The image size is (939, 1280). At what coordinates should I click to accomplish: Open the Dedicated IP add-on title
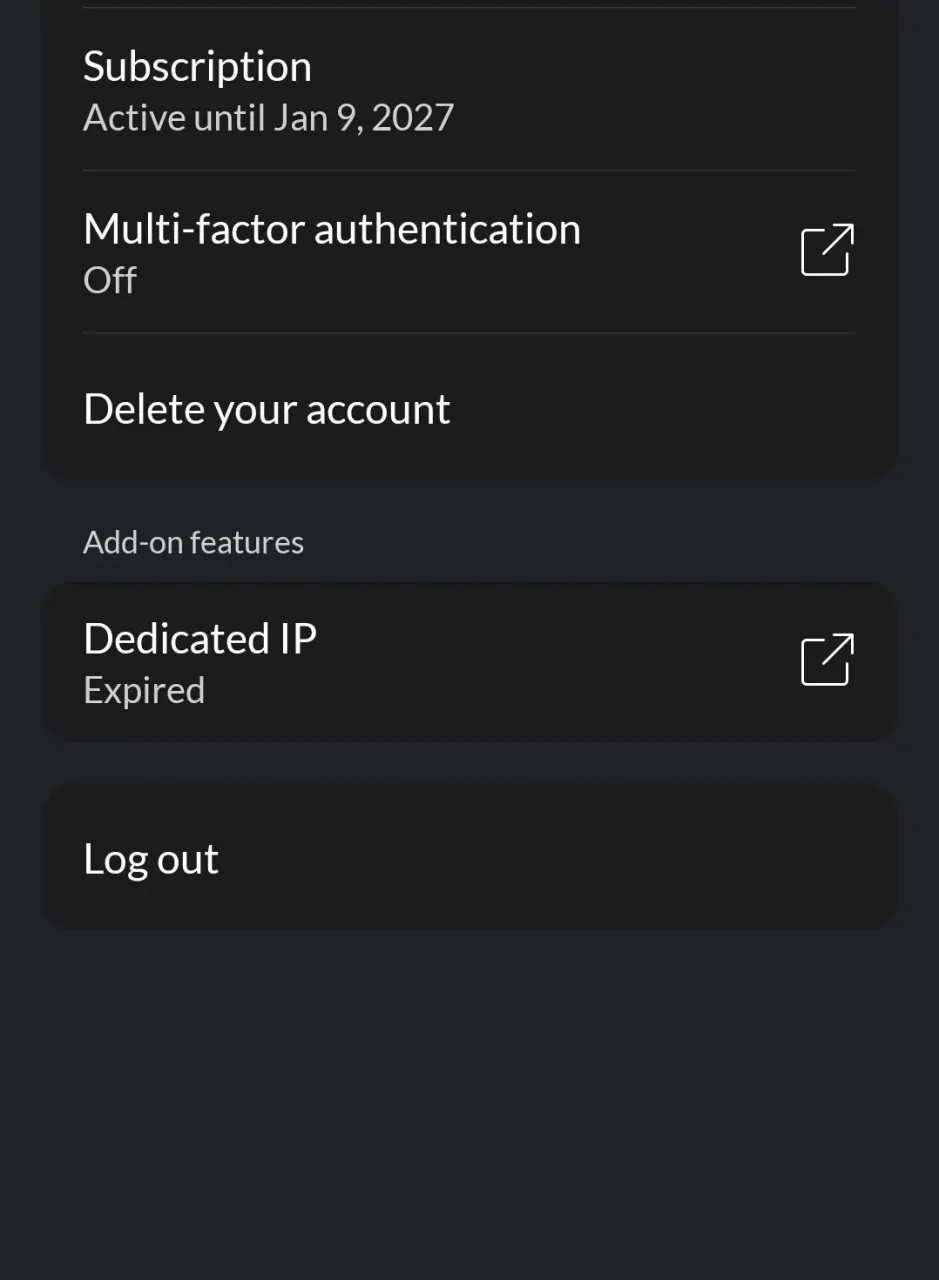point(200,638)
